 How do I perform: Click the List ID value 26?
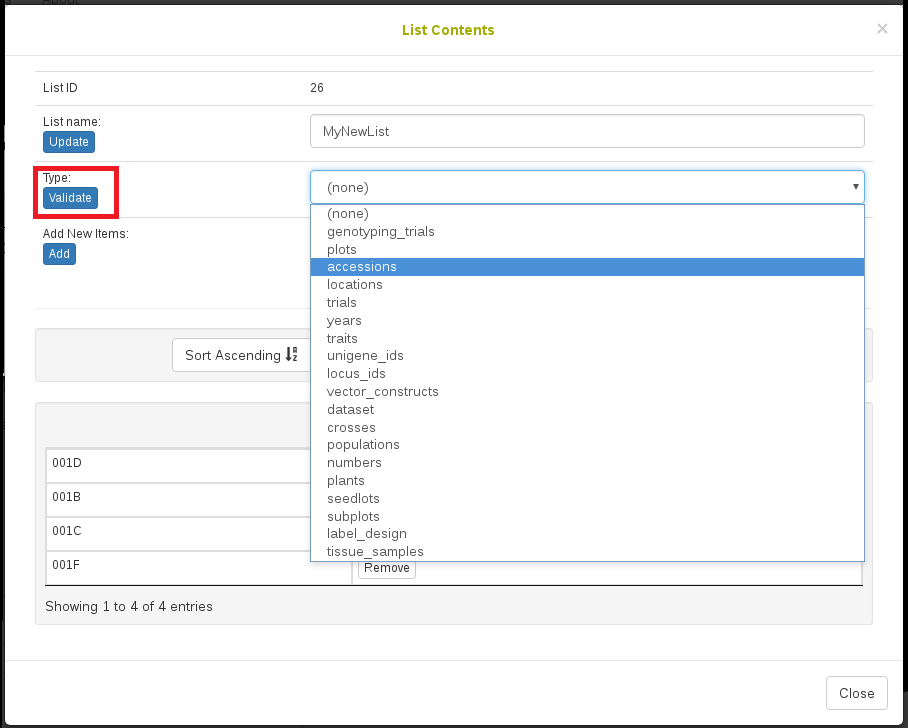[x=317, y=88]
